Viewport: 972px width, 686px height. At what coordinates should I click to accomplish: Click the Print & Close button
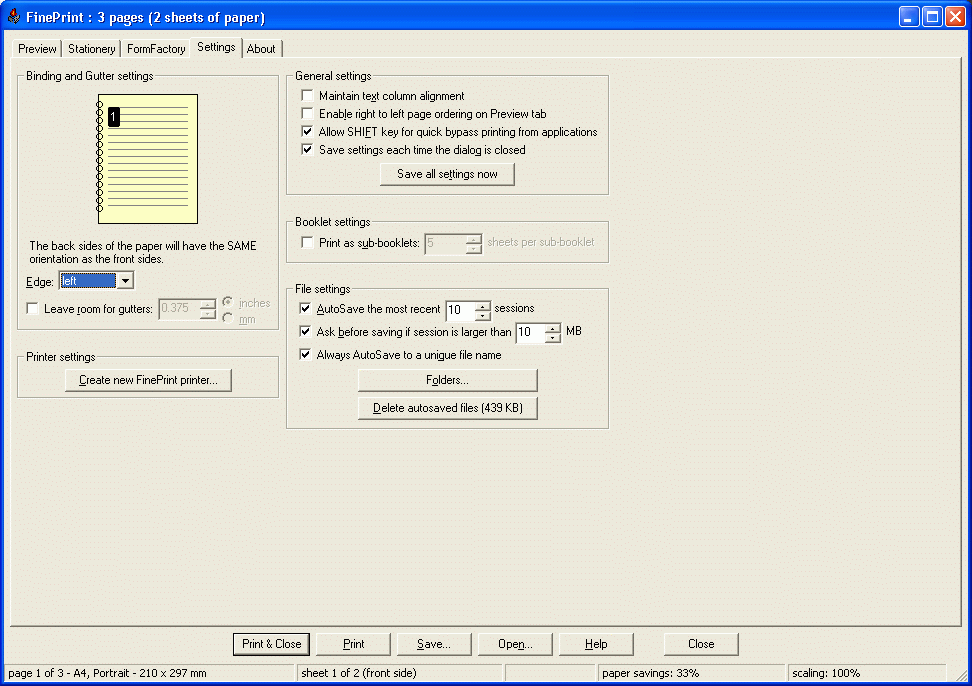click(x=271, y=644)
